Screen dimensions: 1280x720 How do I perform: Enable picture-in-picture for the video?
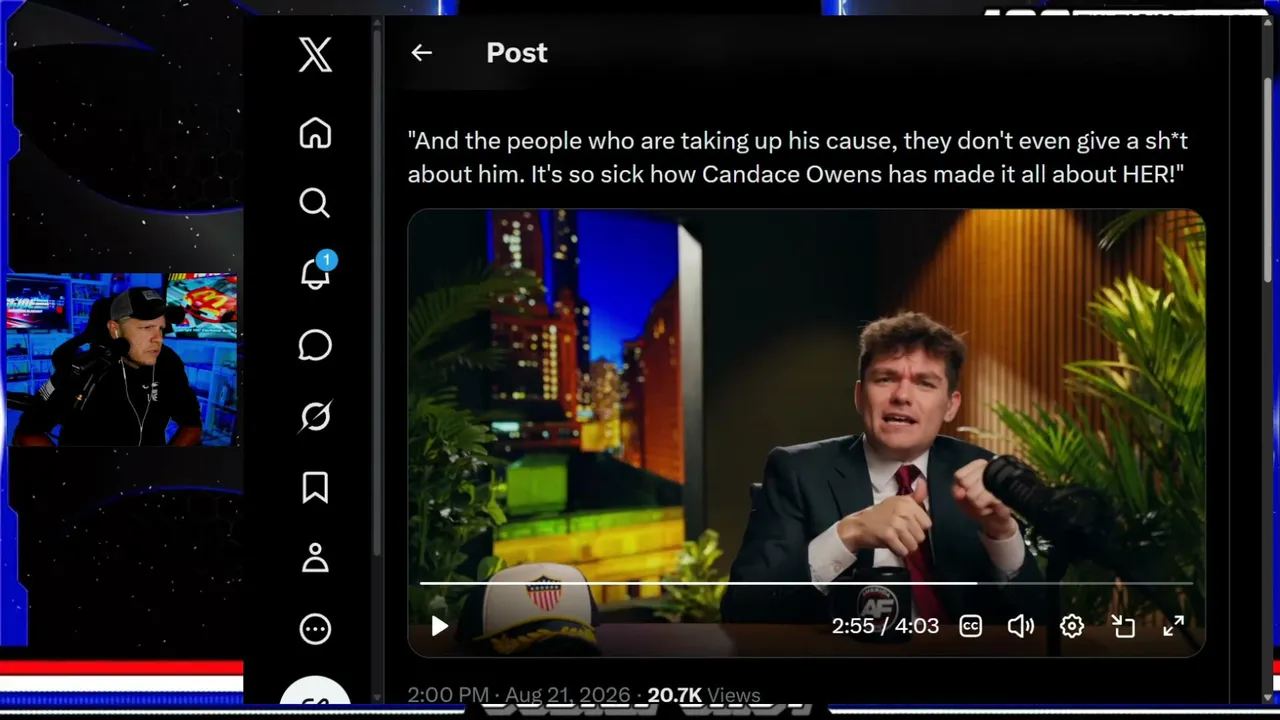click(x=1123, y=626)
